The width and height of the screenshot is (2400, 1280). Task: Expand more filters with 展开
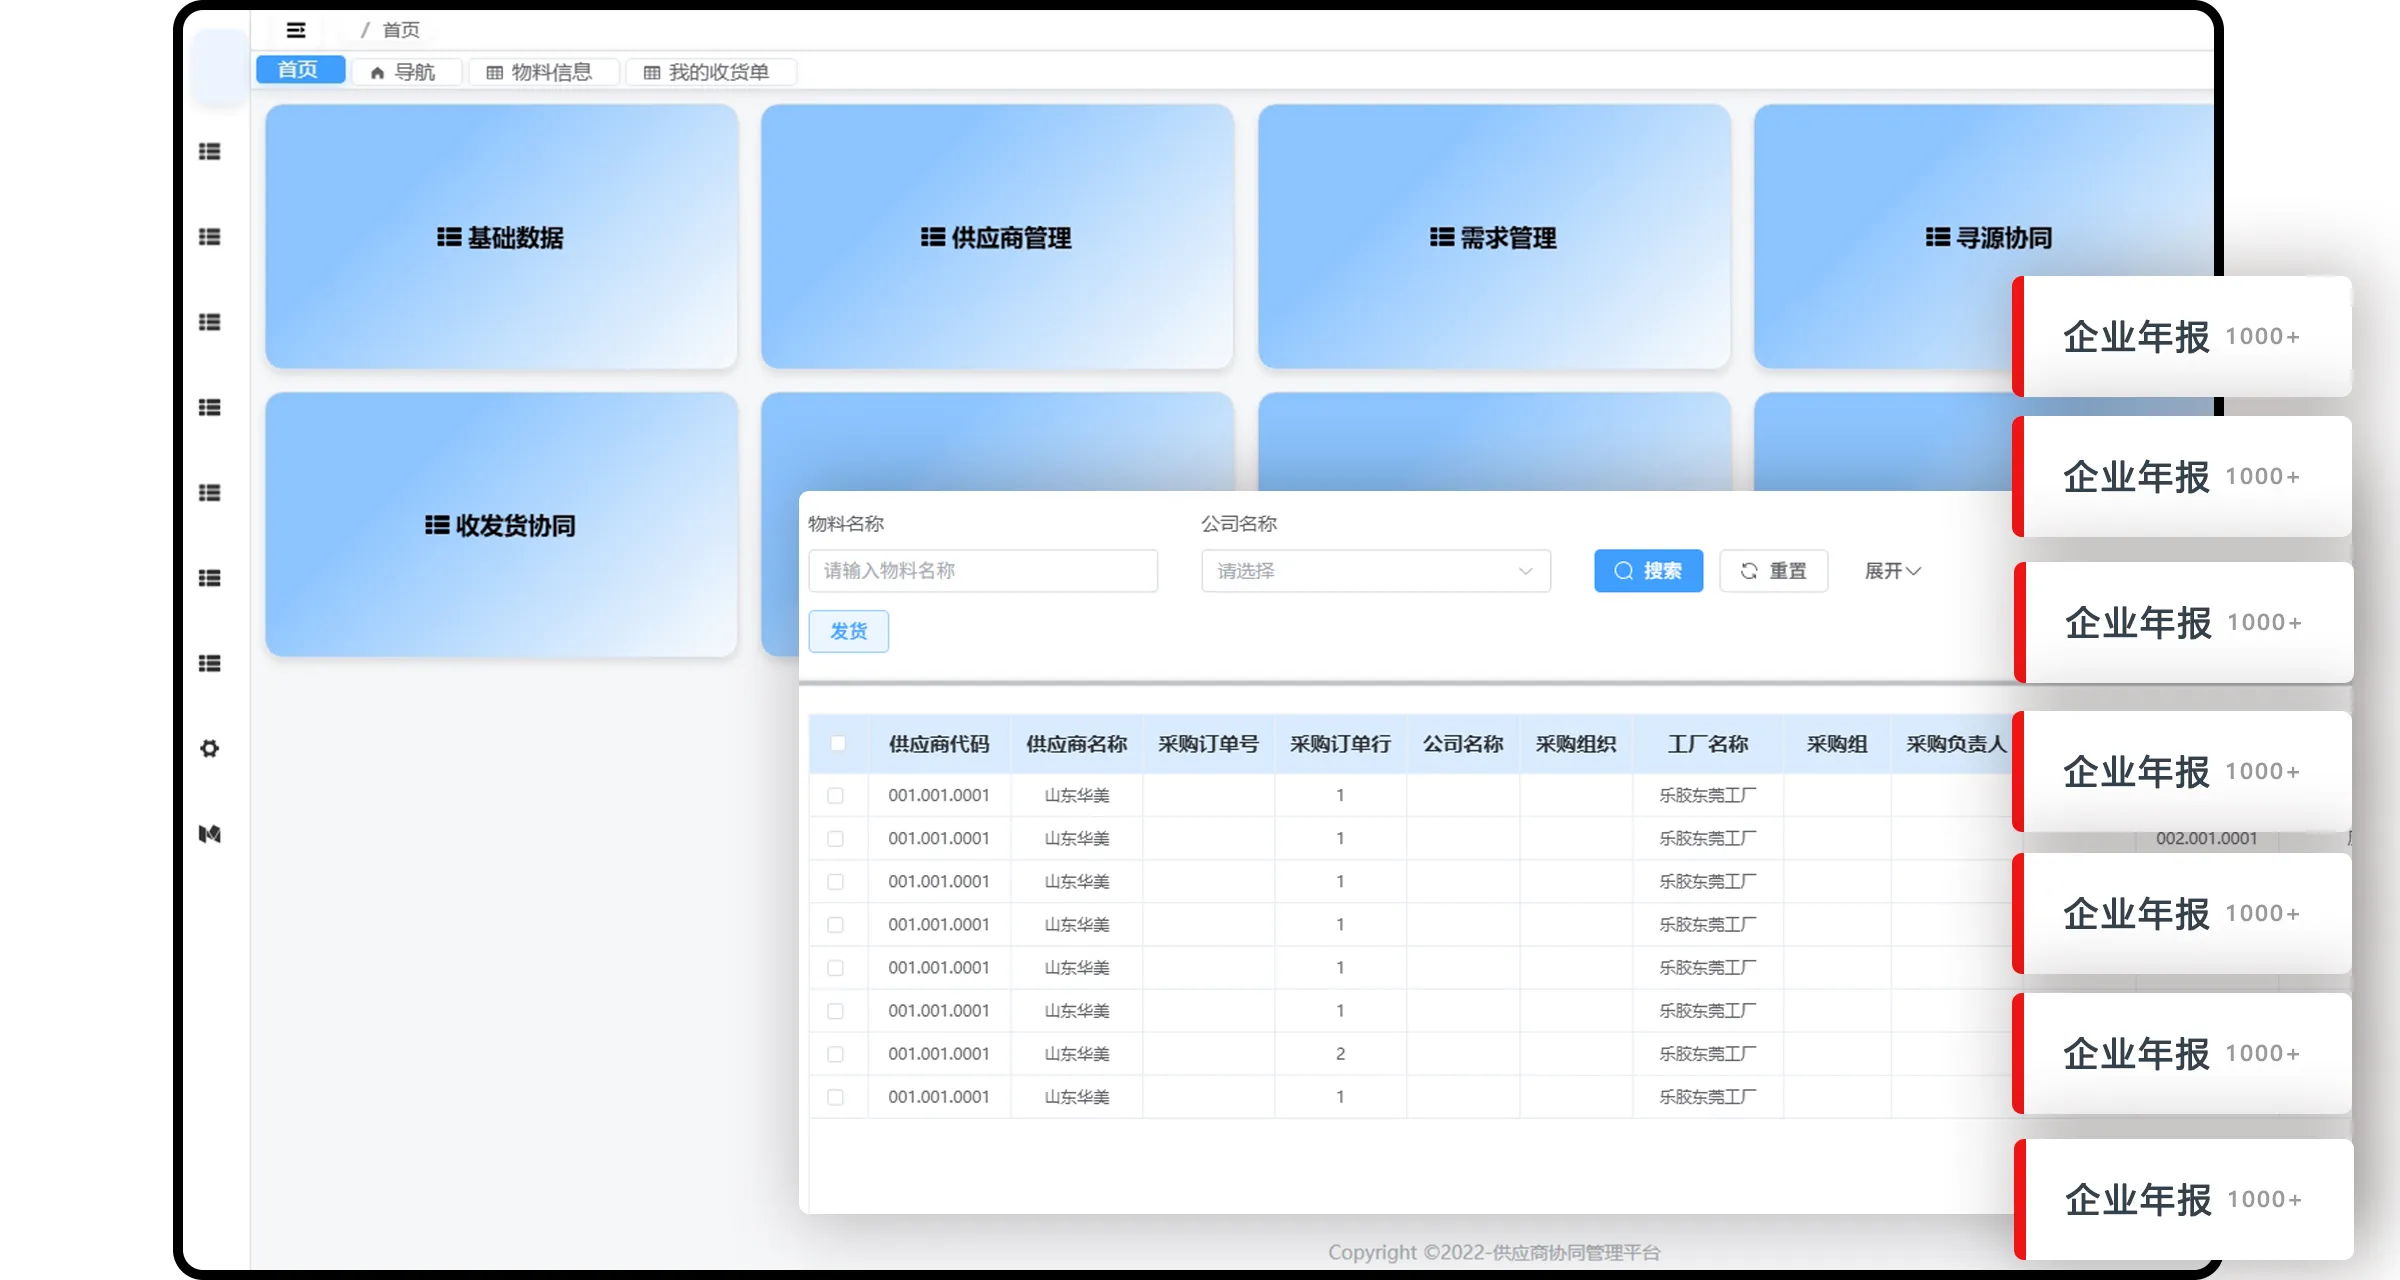coord(1892,571)
